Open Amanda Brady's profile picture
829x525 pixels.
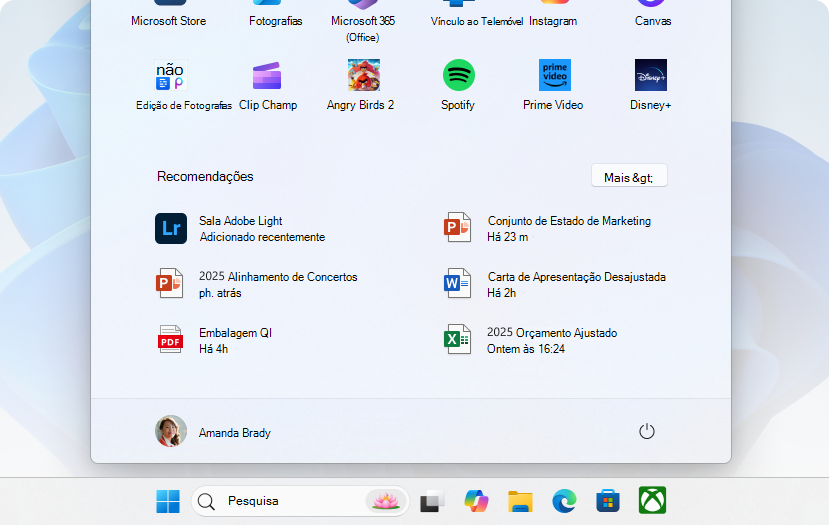pyautogui.click(x=171, y=431)
